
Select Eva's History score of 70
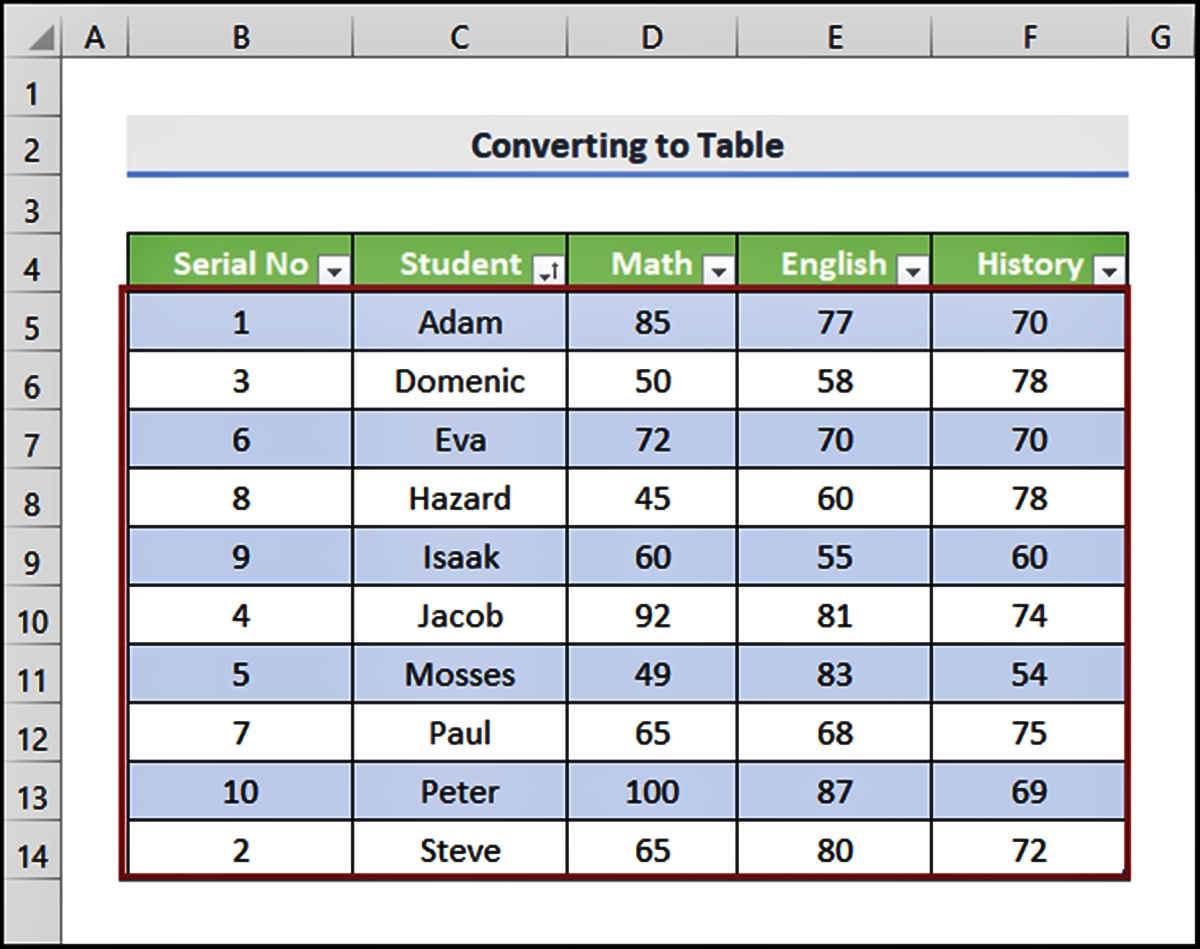(1028, 439)
